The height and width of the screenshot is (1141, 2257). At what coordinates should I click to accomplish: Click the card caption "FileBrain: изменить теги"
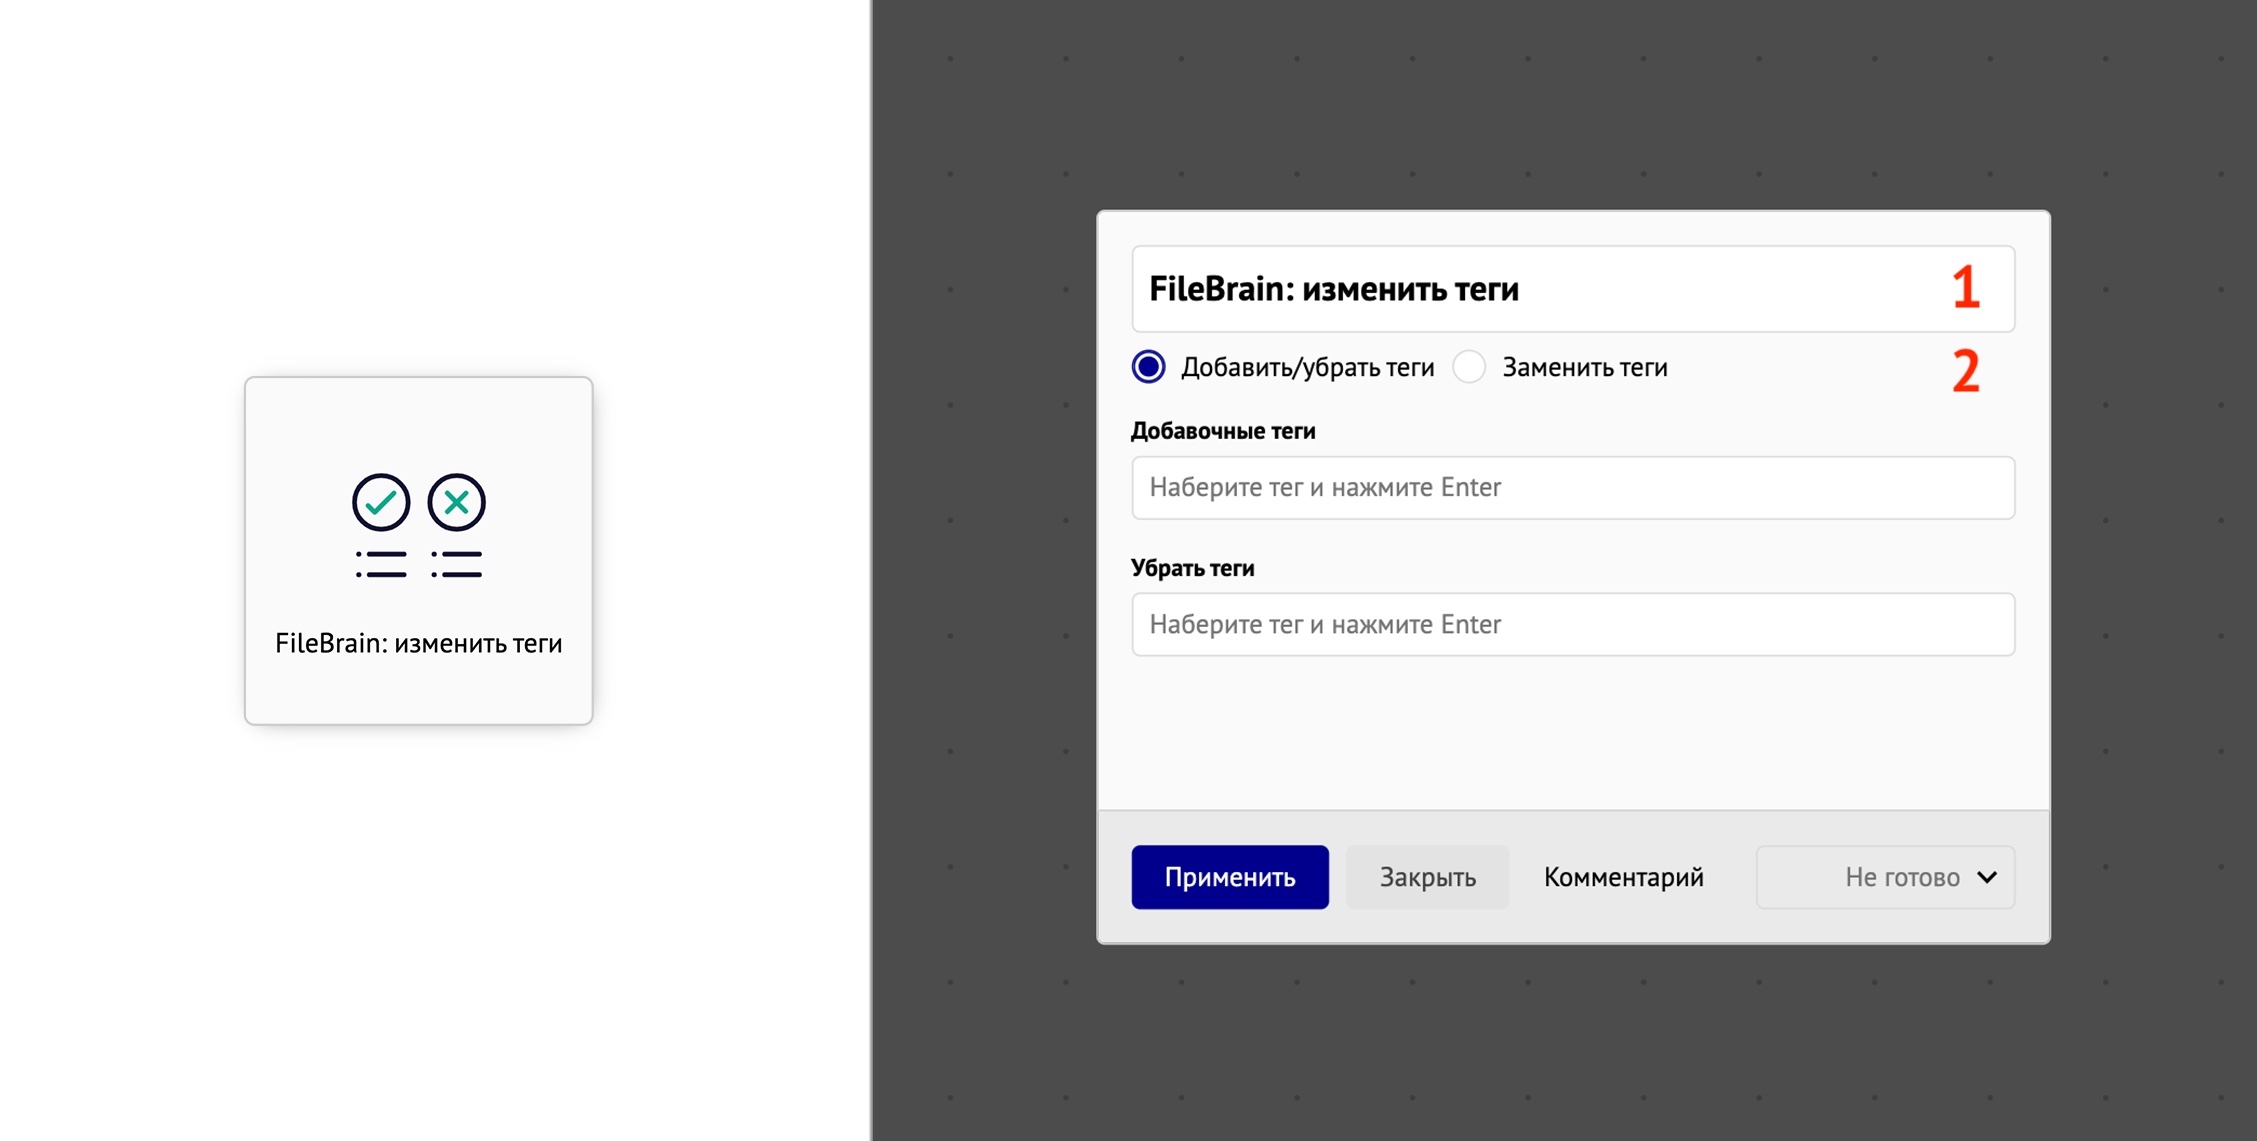click(419, 643)
